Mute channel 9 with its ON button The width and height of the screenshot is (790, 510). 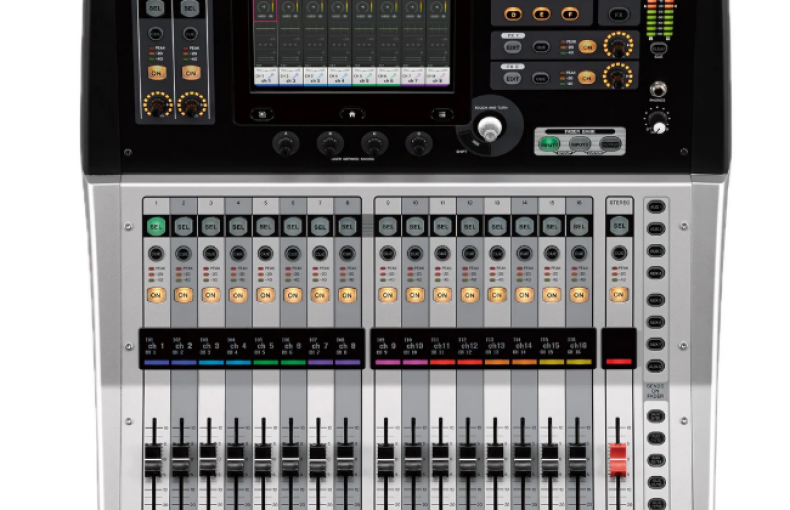coord(387,295)
